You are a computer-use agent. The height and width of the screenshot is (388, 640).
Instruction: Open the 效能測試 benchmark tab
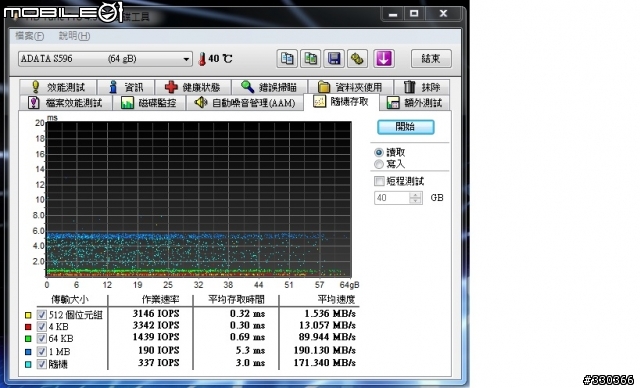(58, 87)
